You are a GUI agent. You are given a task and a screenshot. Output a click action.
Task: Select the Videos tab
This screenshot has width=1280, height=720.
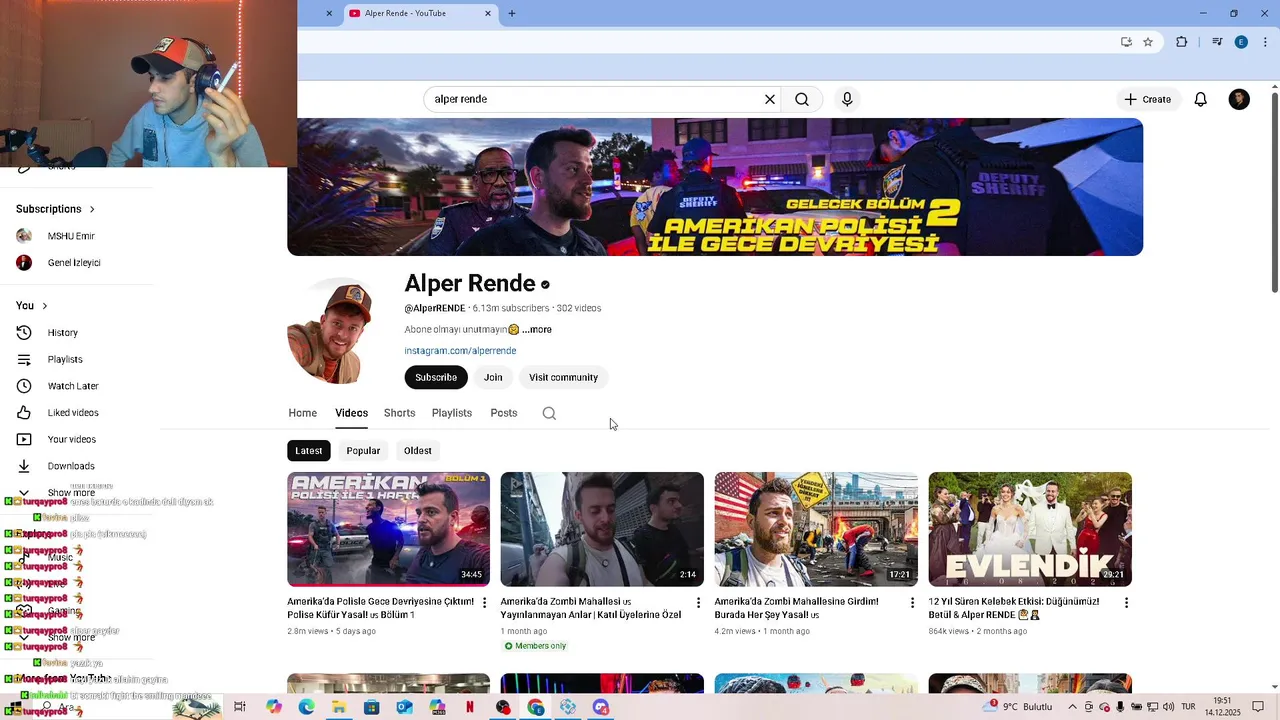pos(351,413)
